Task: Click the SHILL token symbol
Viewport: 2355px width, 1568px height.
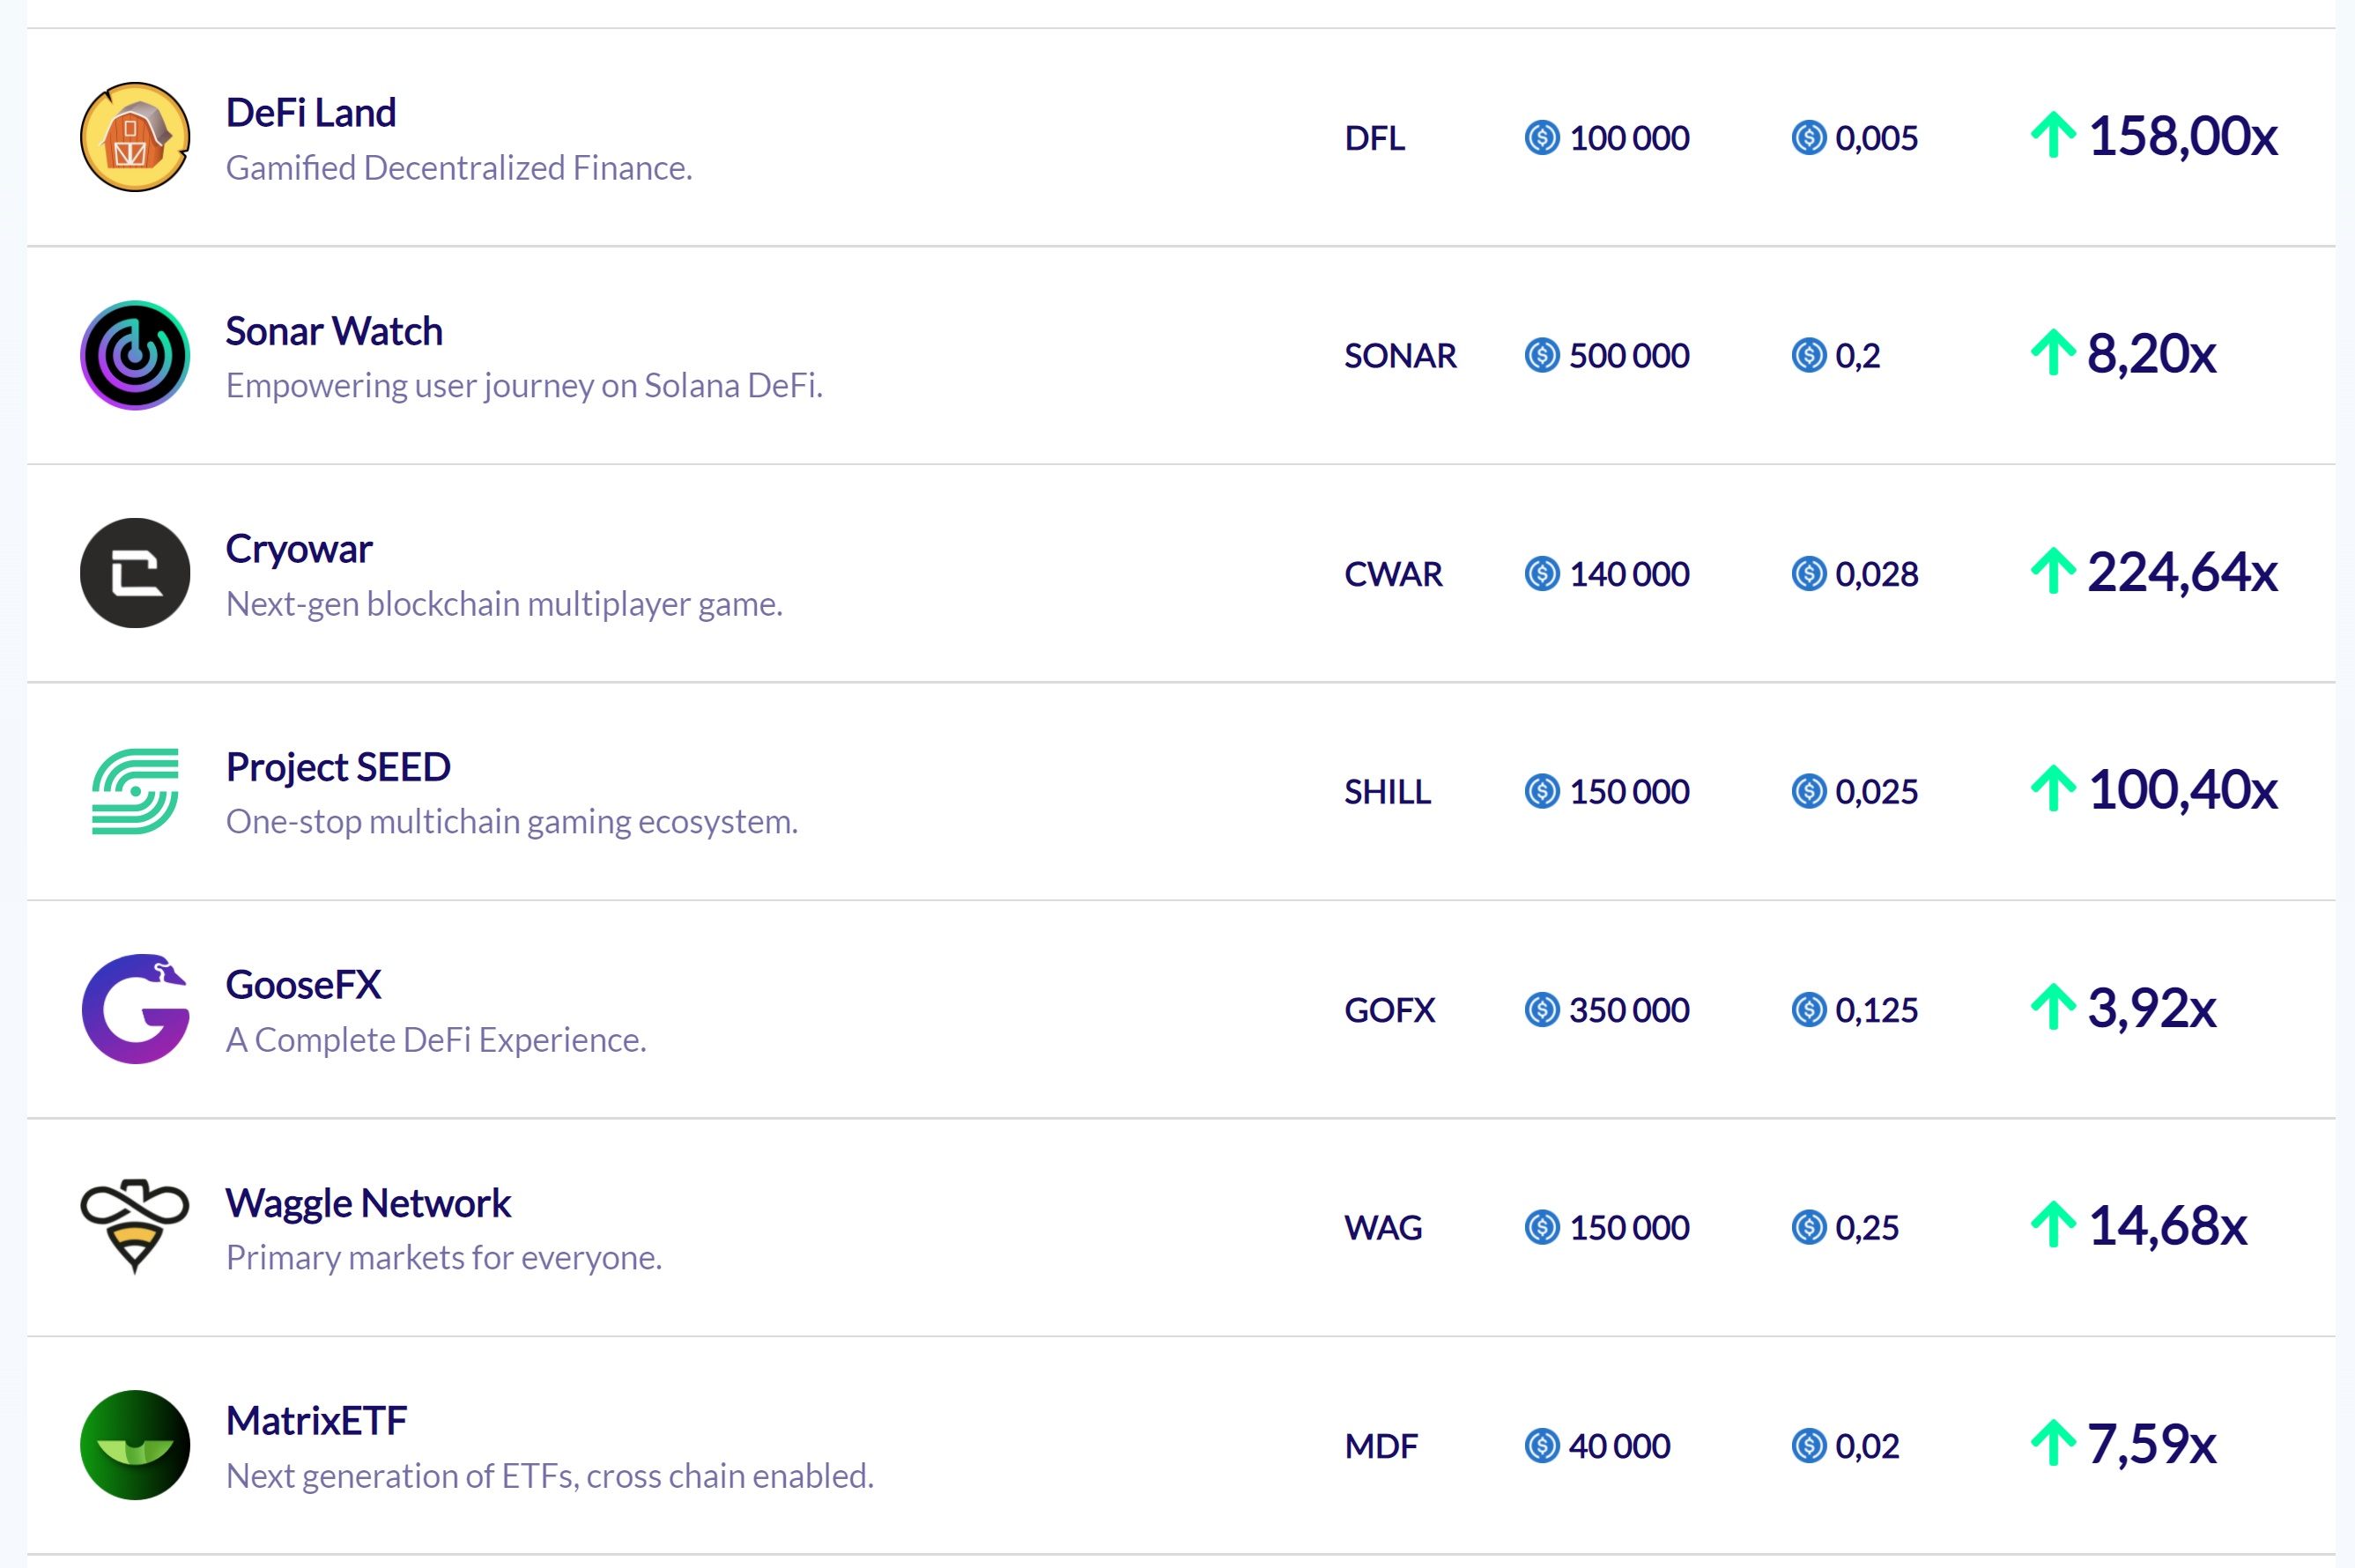Action: tap(1387, 792)
